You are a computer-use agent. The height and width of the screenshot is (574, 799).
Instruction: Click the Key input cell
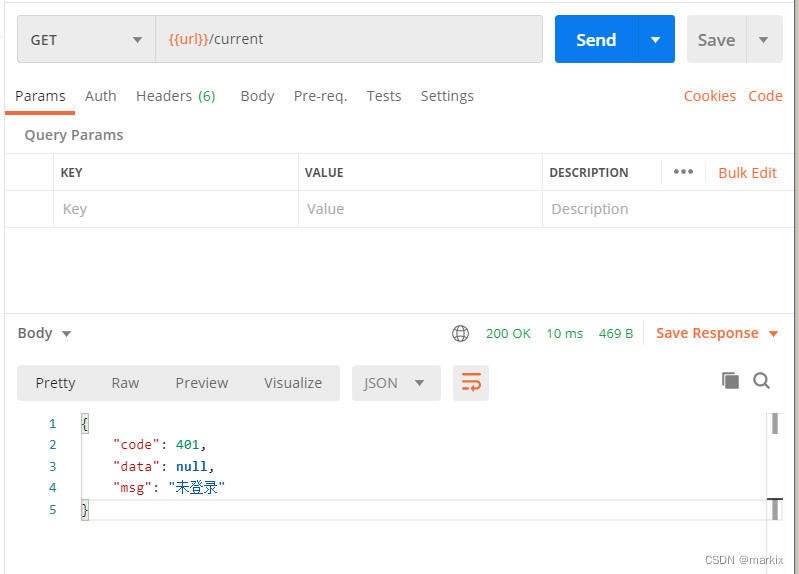(176, 209)
